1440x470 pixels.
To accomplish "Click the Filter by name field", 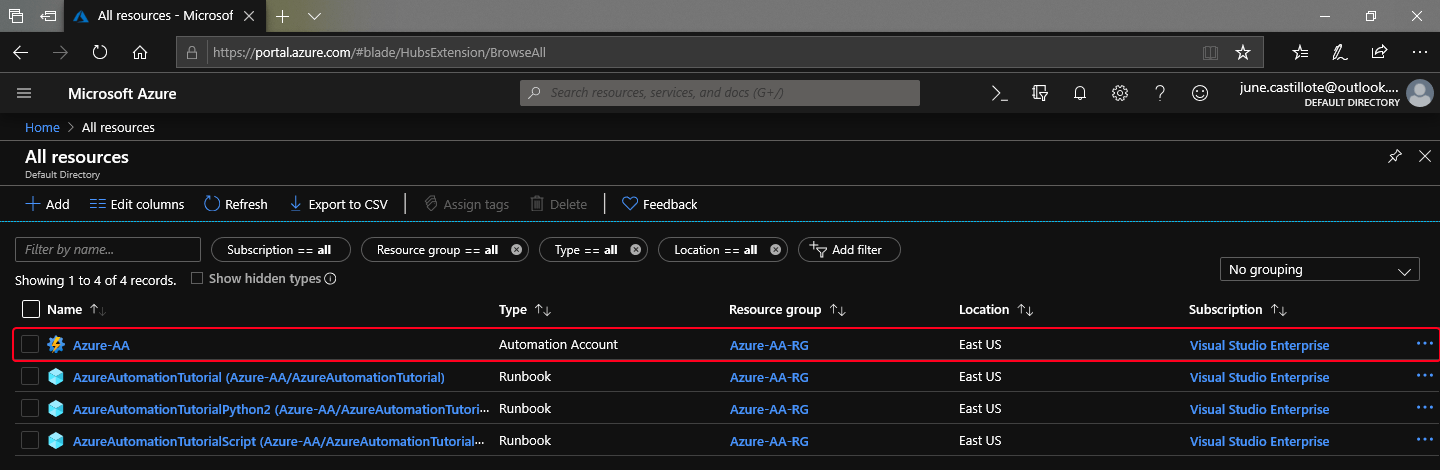I will (108, 250).
